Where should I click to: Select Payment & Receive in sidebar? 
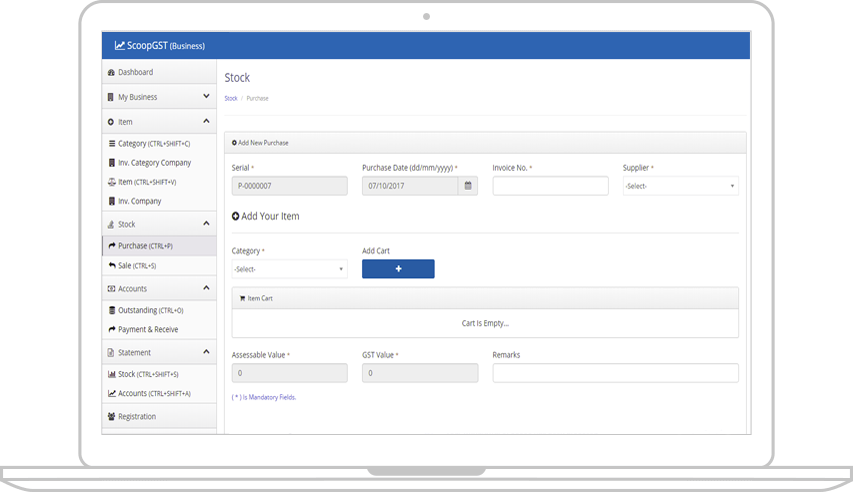pyautogui.click(x=148, y=329)
